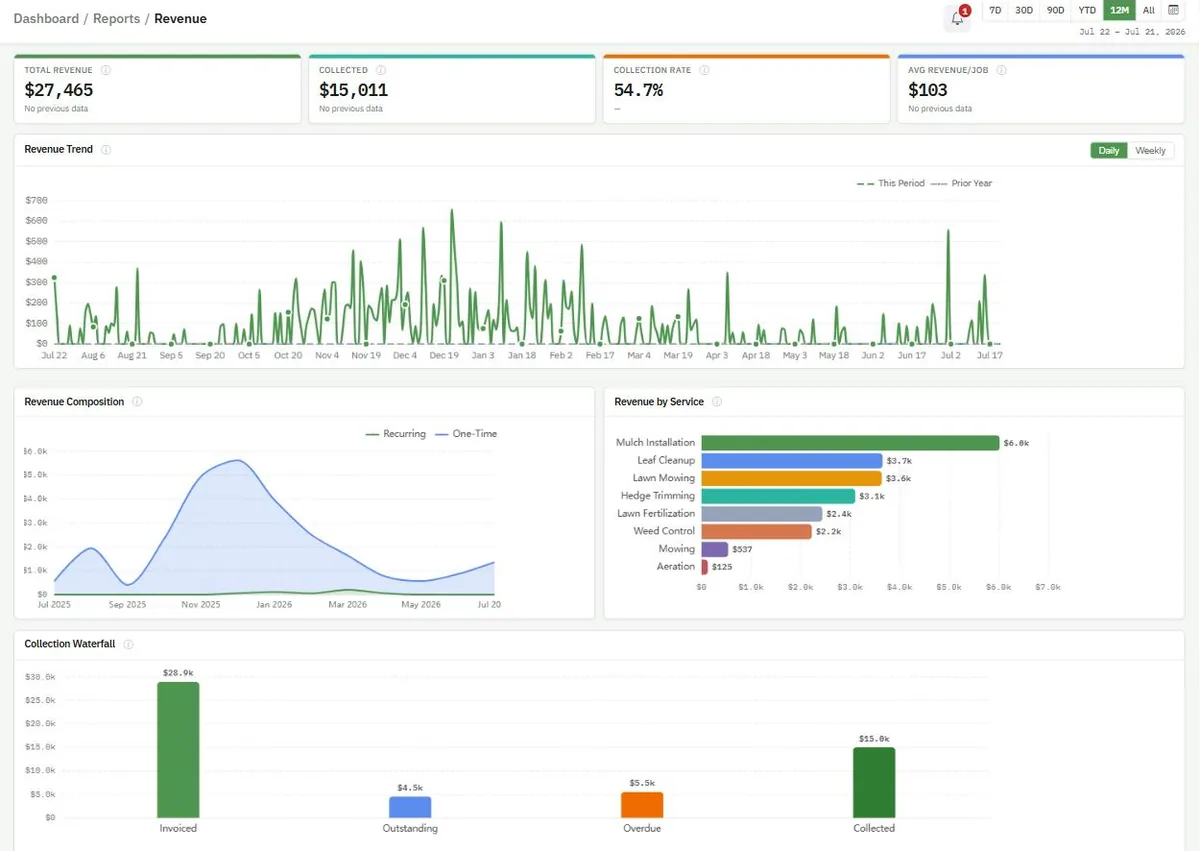Click the info icon next to Collection Rate
The height and width of the screenshot is (851, 1200).
pos(704,71)
